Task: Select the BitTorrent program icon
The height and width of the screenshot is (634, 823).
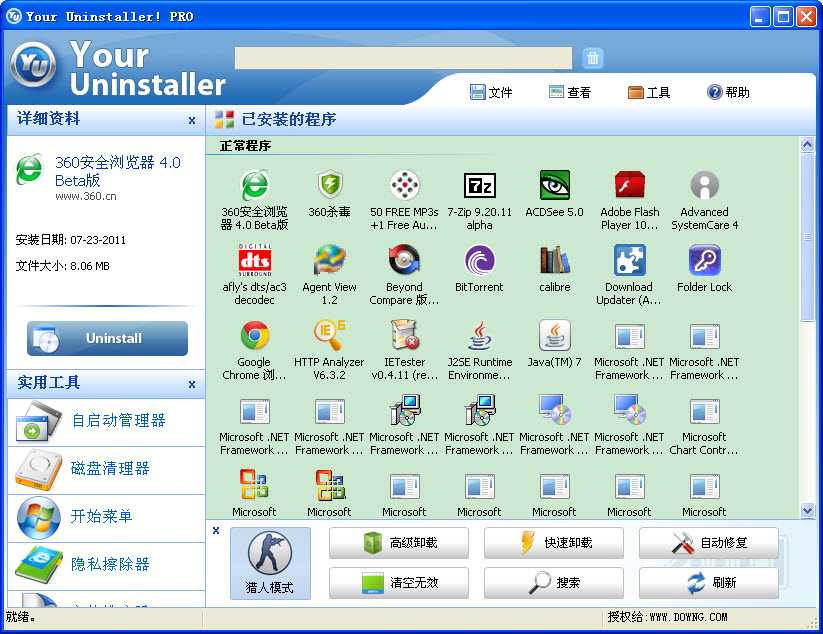Action: 479,261
